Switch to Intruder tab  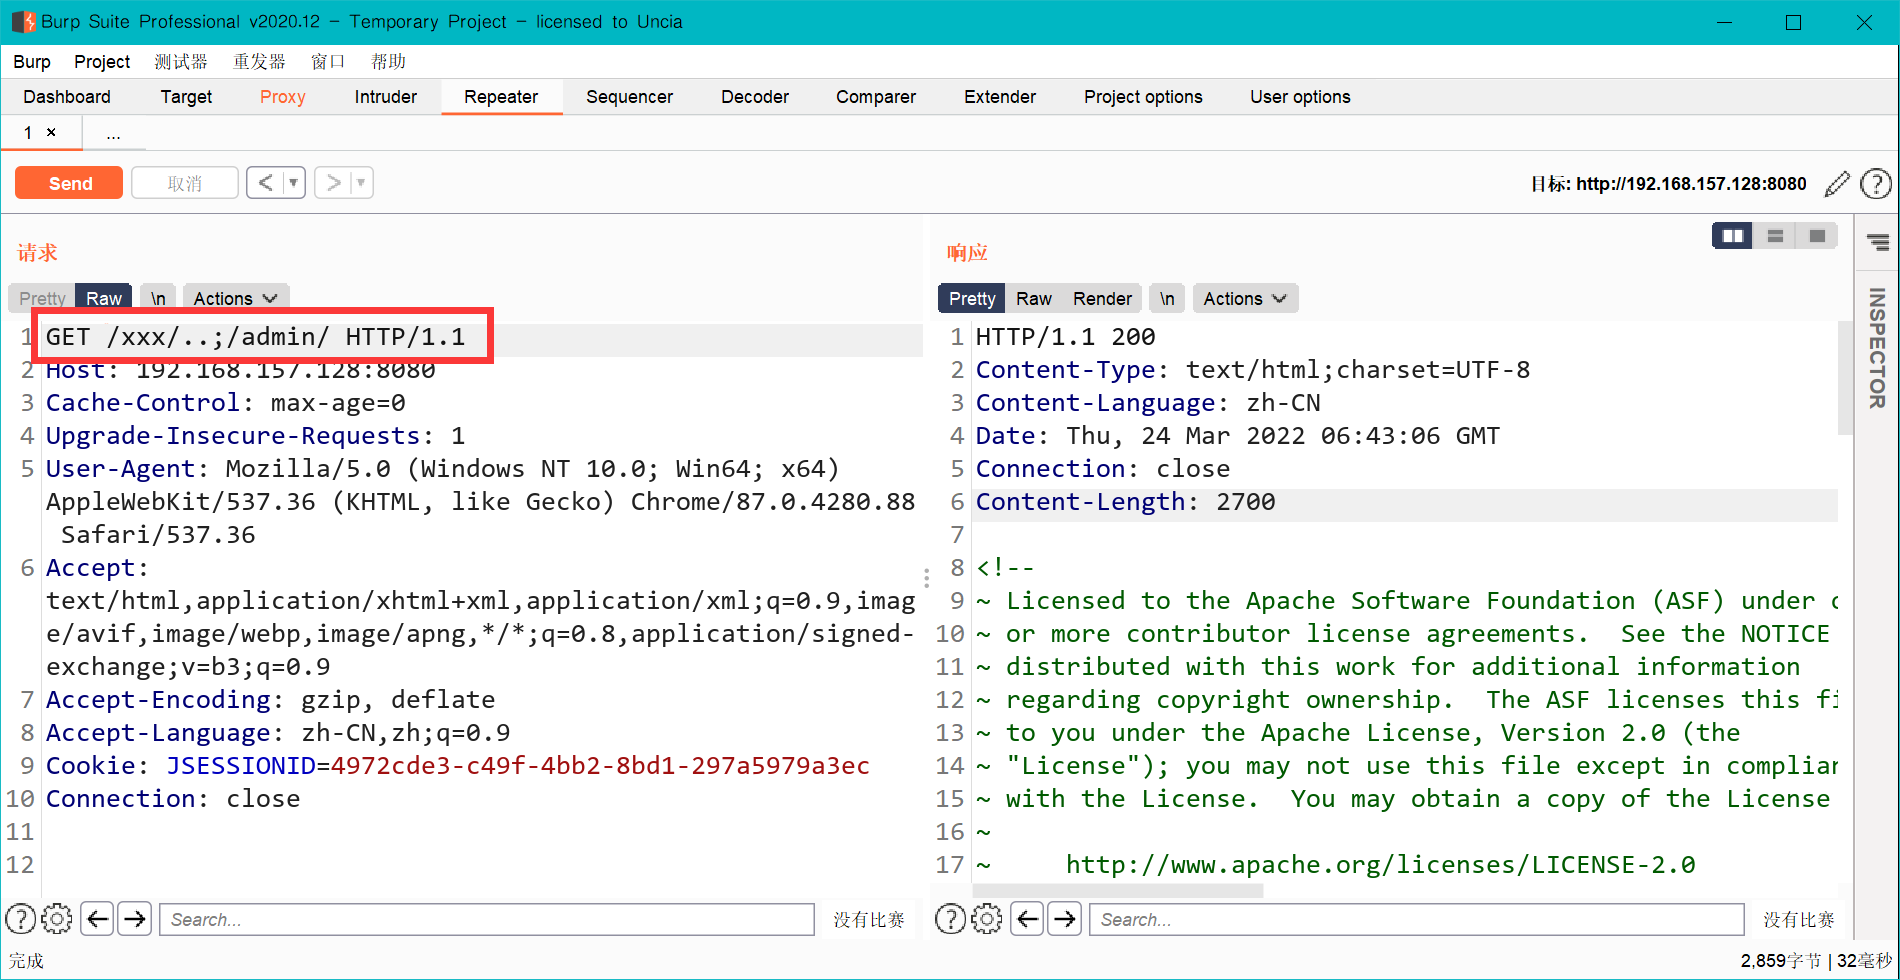[385, 97]
